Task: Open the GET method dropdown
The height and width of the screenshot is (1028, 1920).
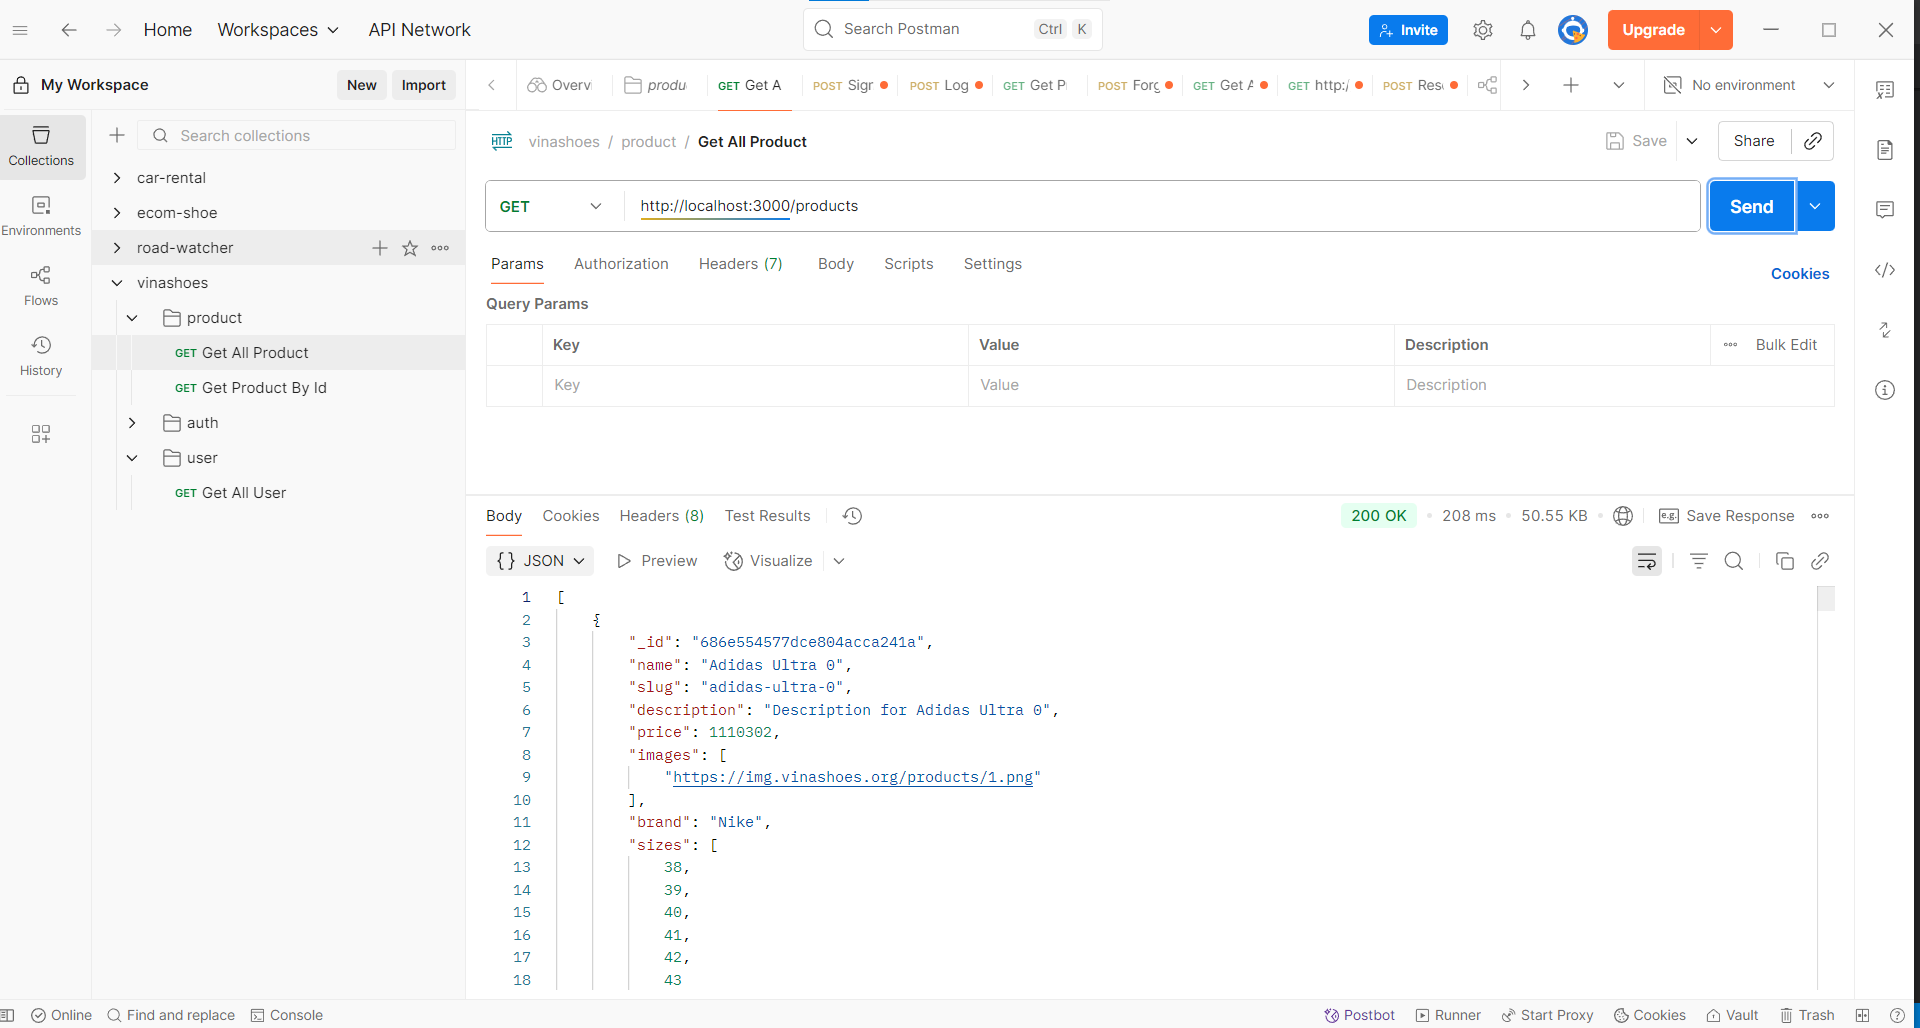Action: point(552,206)
